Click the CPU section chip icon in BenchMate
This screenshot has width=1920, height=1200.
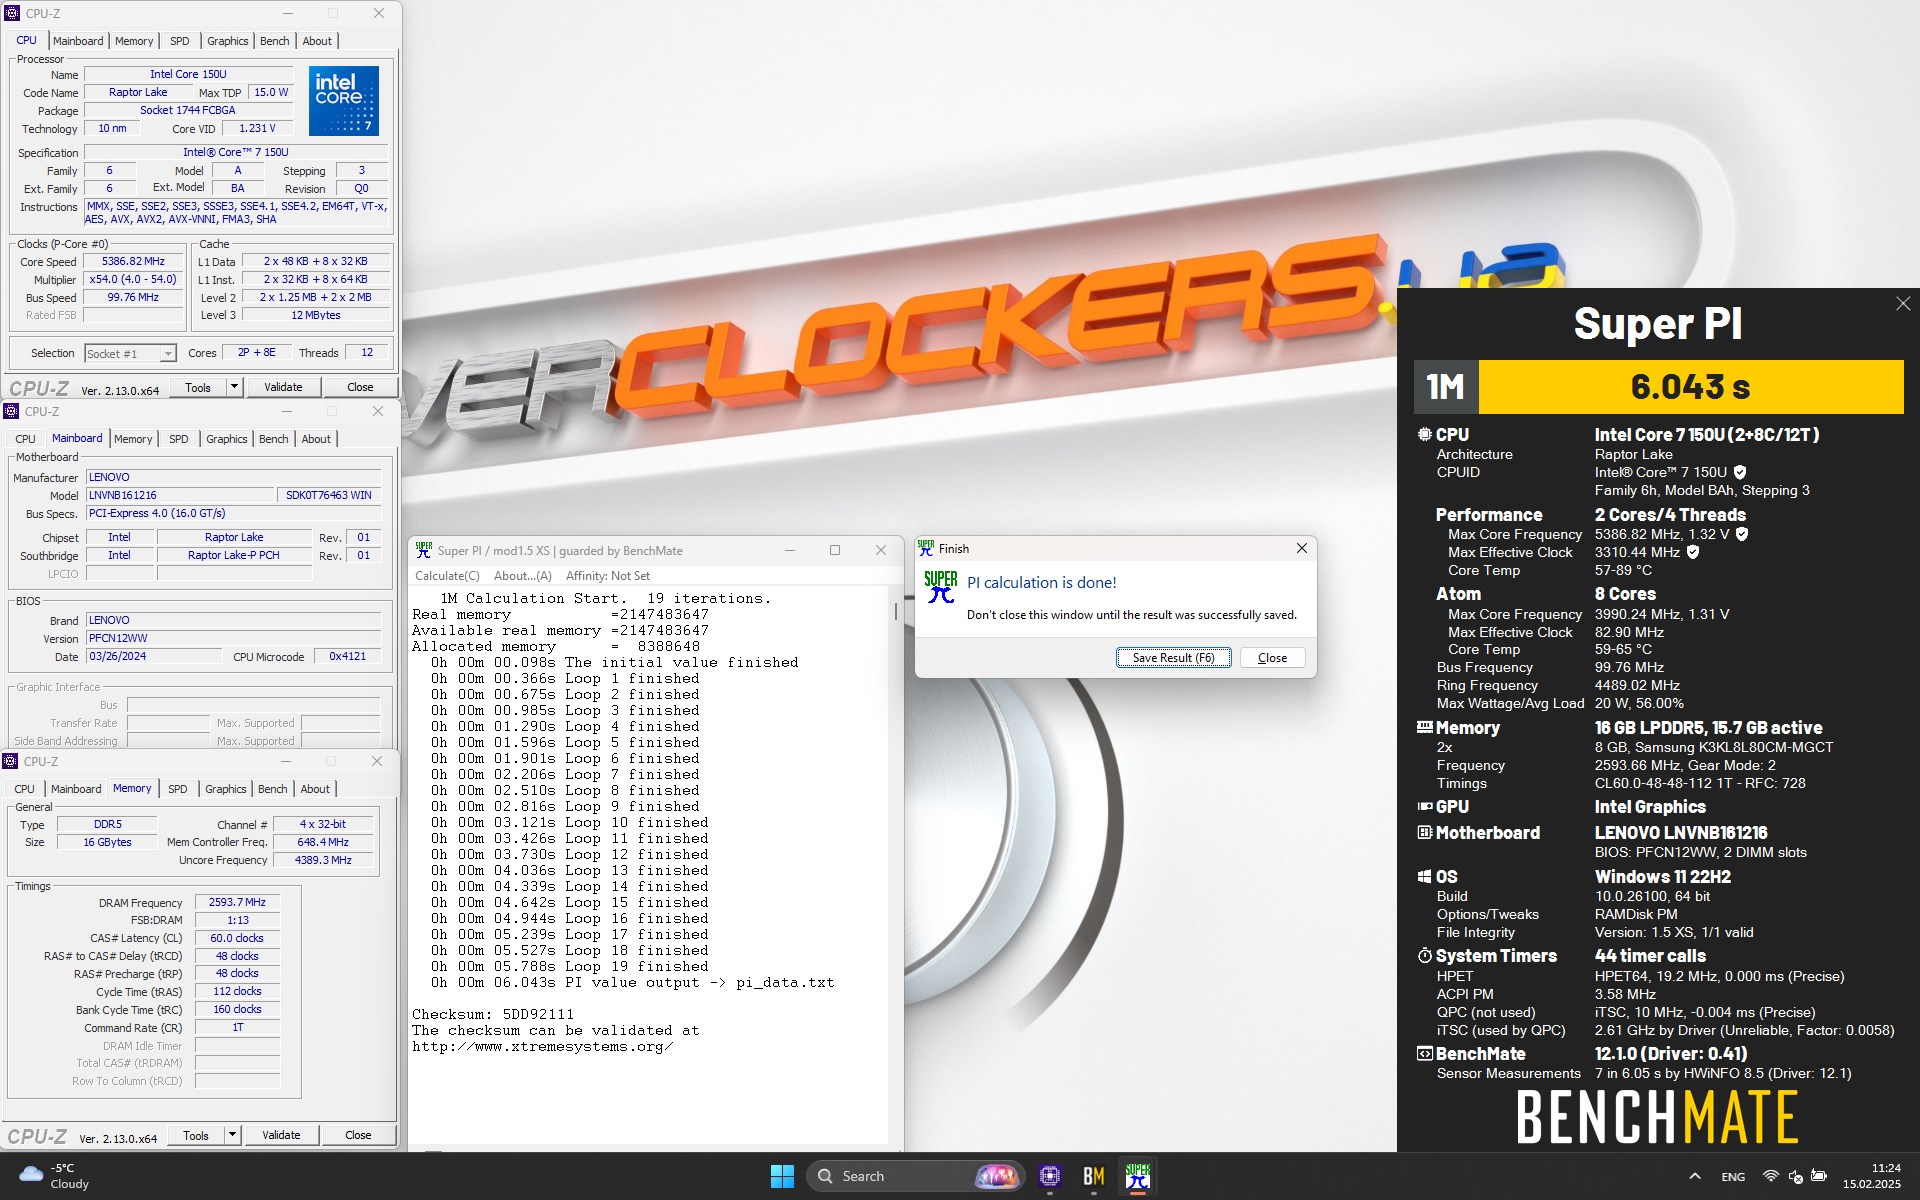(1424, 434)
